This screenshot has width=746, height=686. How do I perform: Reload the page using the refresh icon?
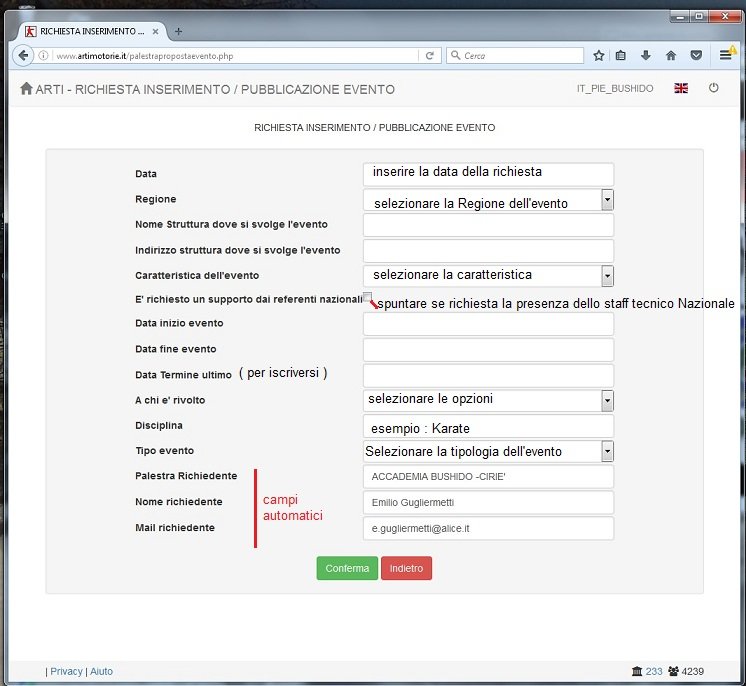(x=430, y=56)
